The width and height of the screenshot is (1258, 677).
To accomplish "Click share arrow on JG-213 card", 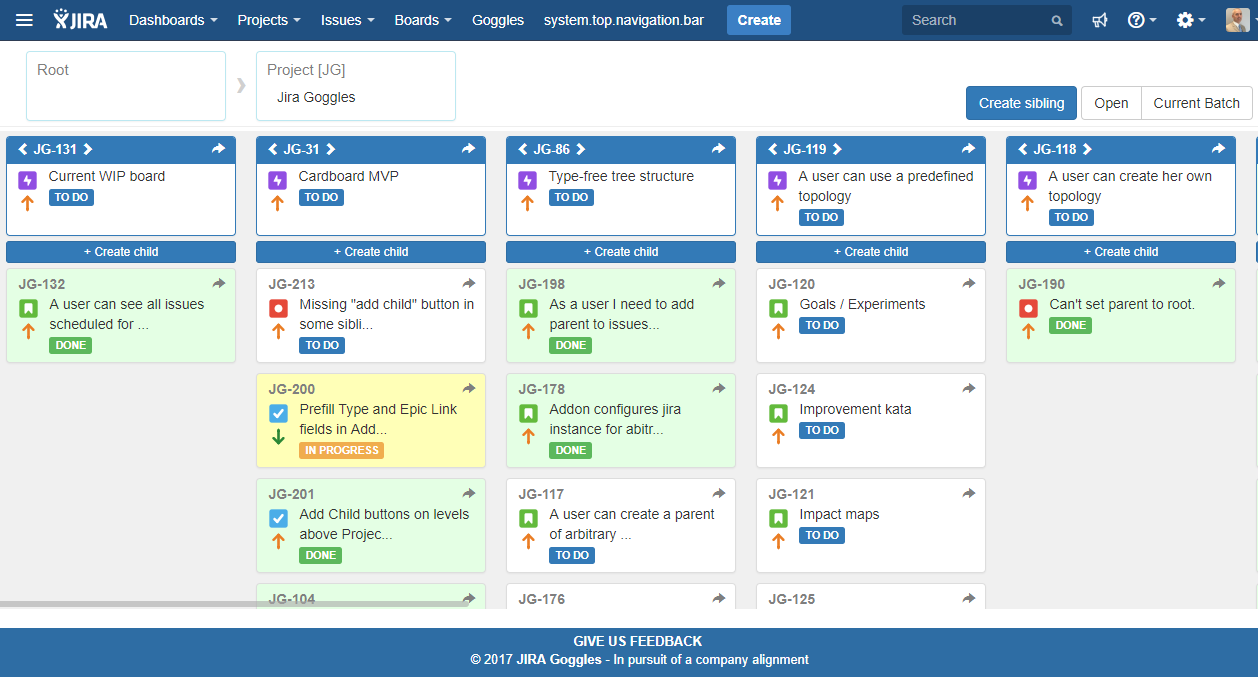I will (x=469, y=284).
